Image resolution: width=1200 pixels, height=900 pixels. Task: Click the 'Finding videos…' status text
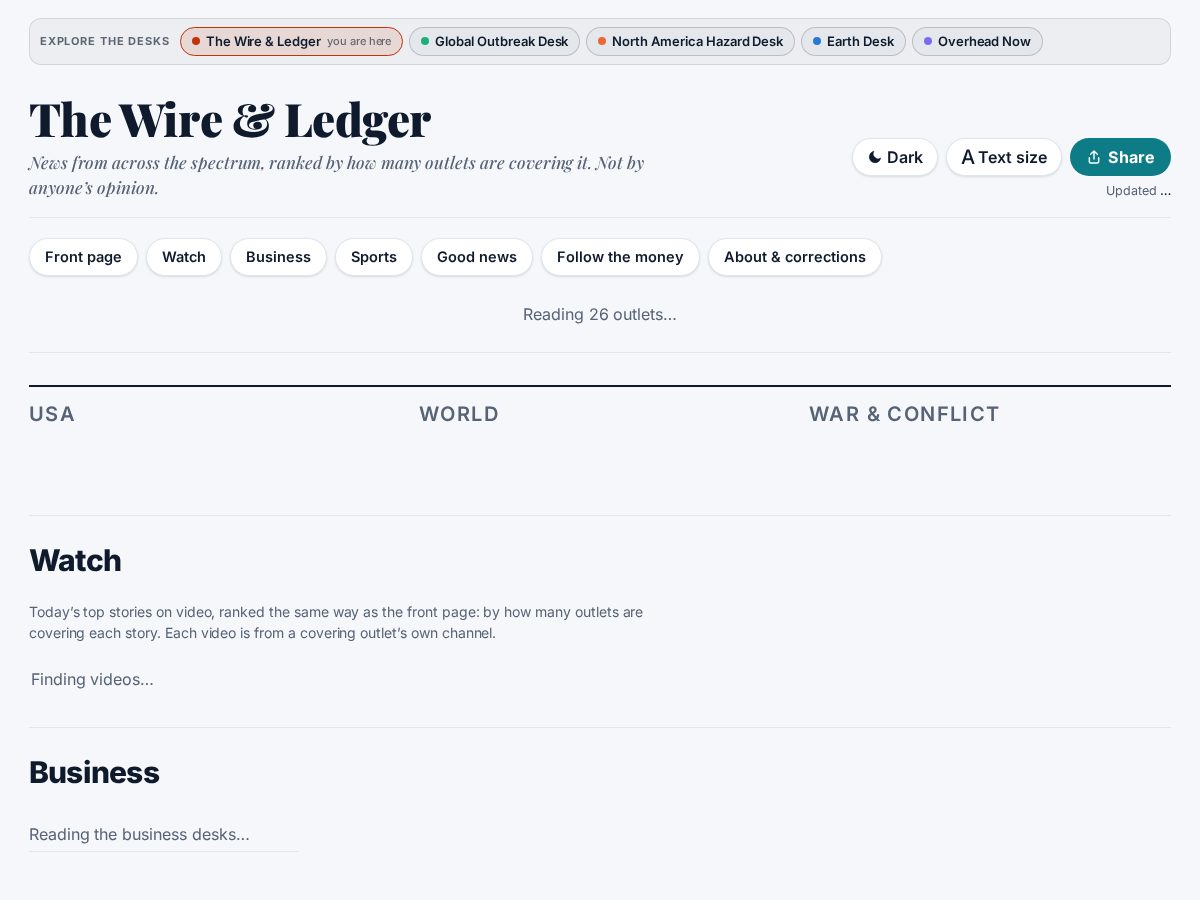click(92, 679)
